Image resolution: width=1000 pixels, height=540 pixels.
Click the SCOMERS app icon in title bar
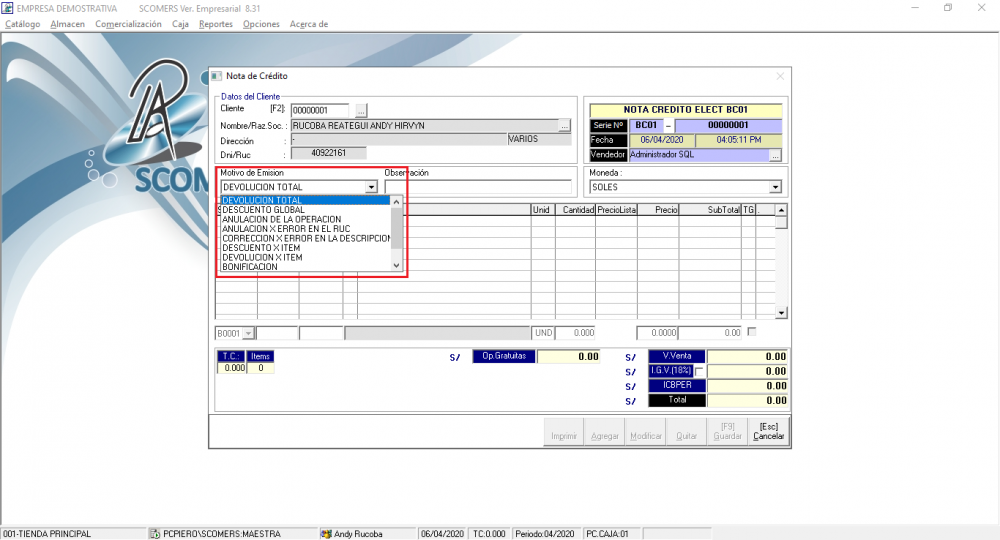pyautogui.click(x=7, y=8)
